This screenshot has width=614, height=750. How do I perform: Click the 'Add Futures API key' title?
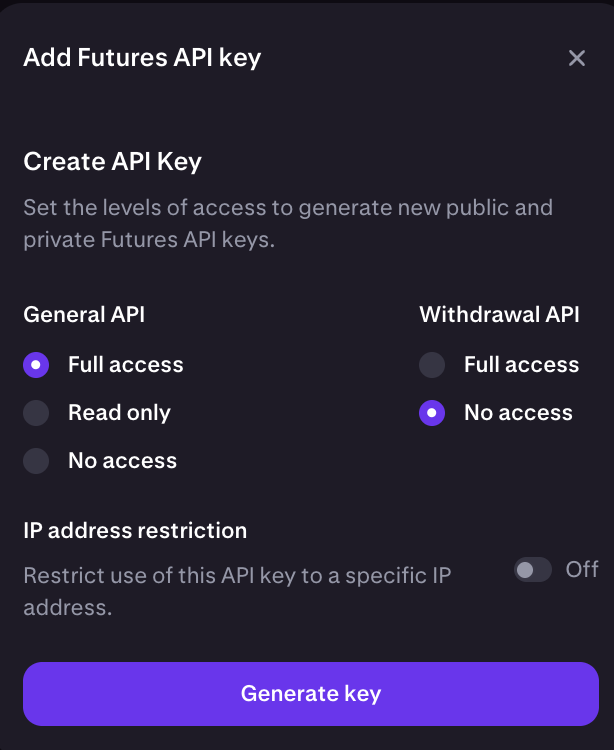[x=142, y=58]
